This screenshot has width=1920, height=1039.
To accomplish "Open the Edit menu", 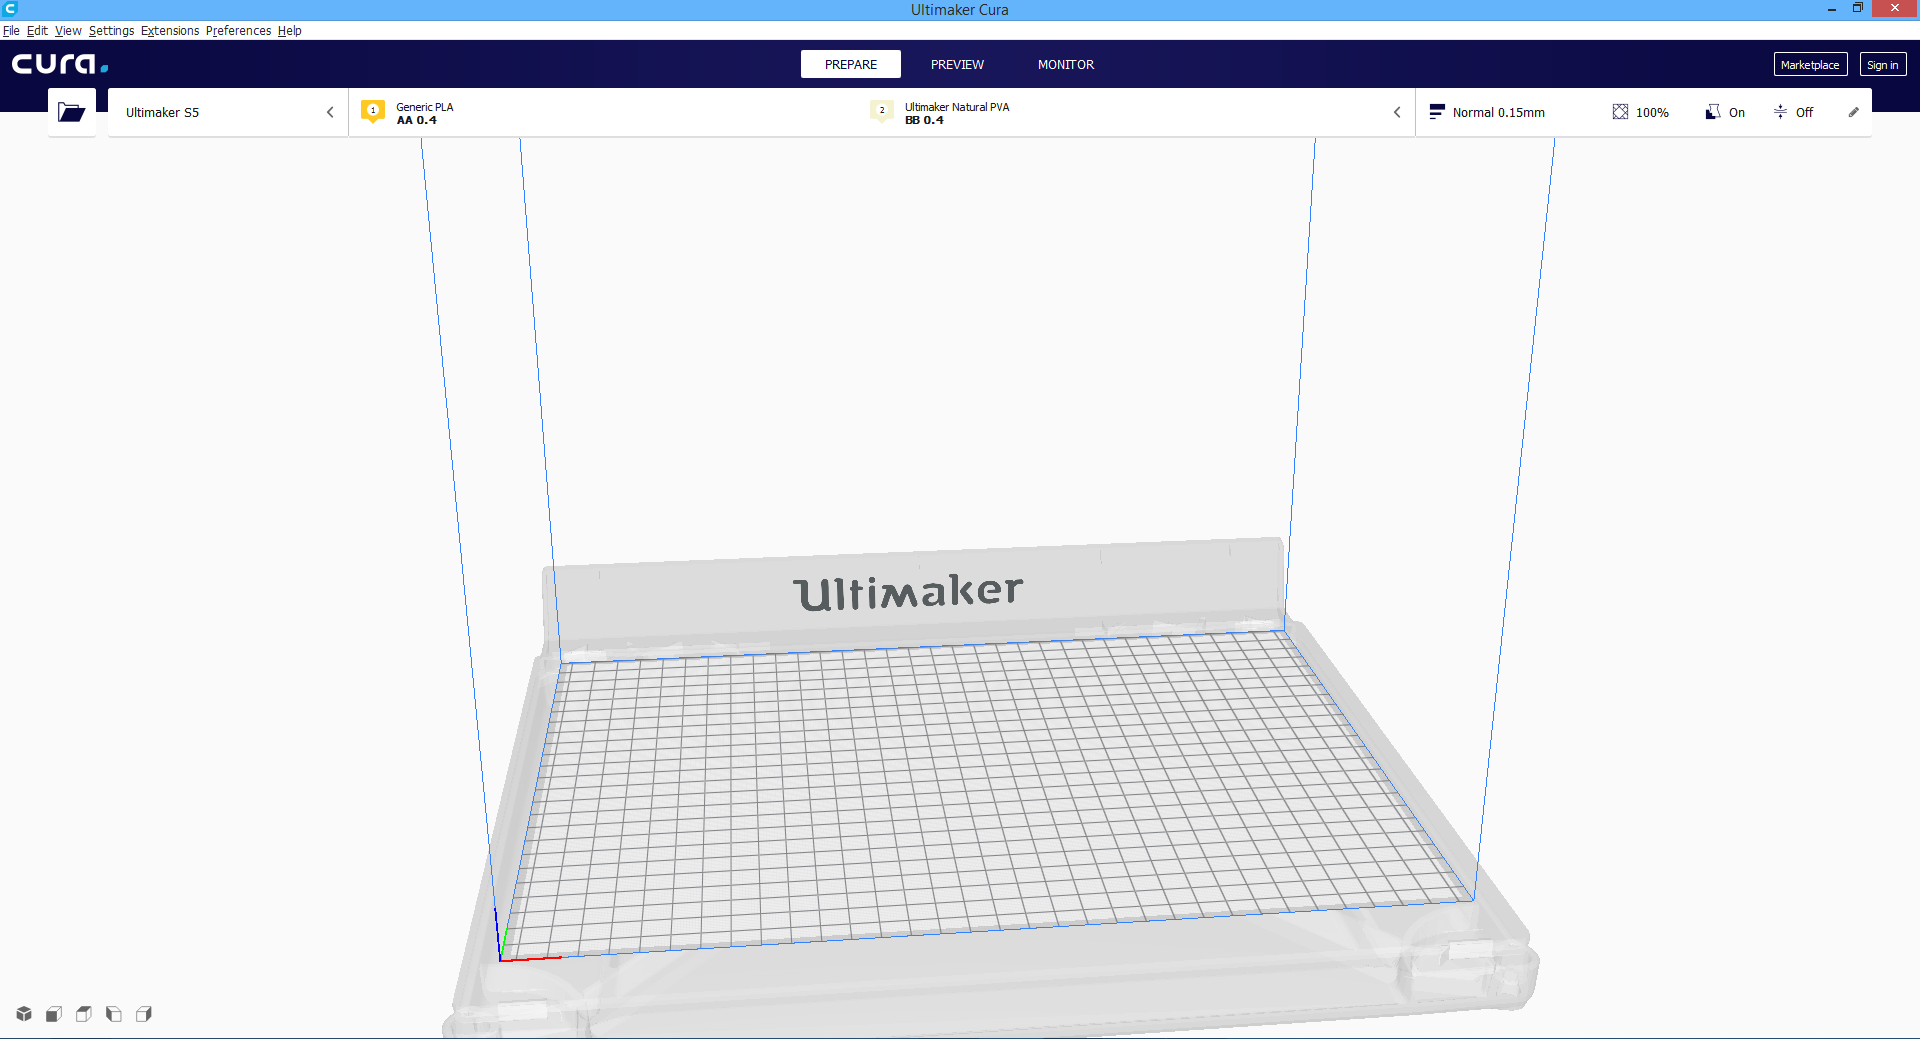I will click(37, 31).
